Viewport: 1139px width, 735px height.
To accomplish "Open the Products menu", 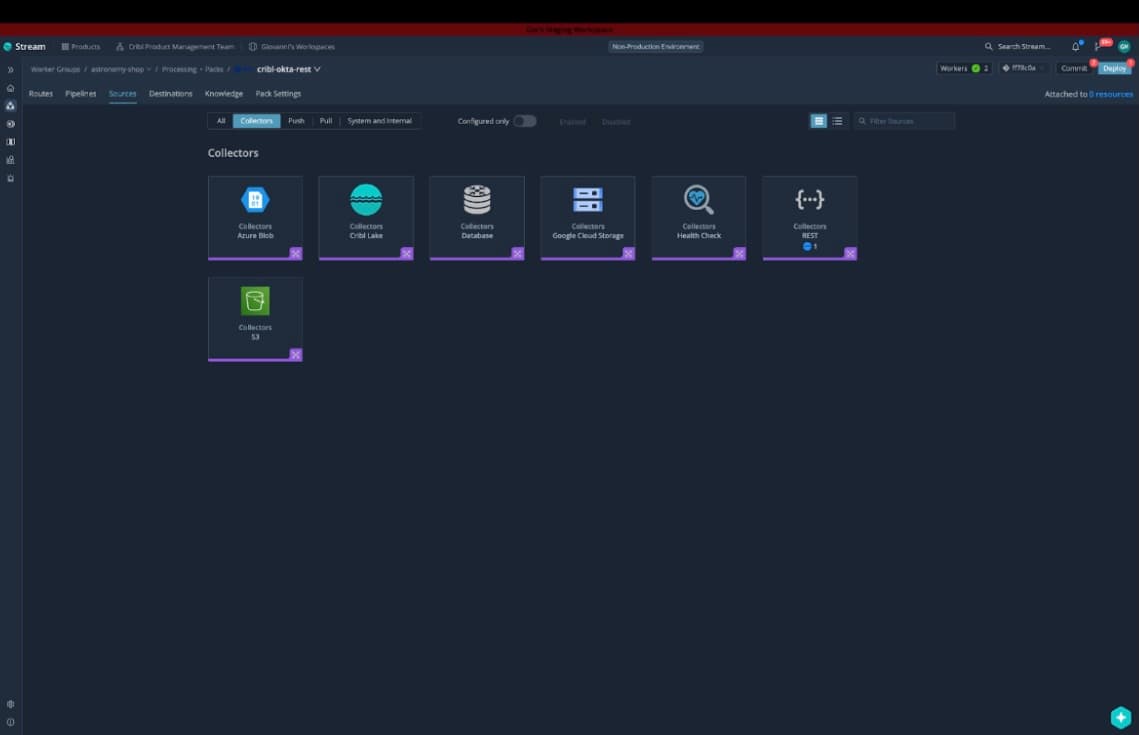I will click(x=83, y=46).
